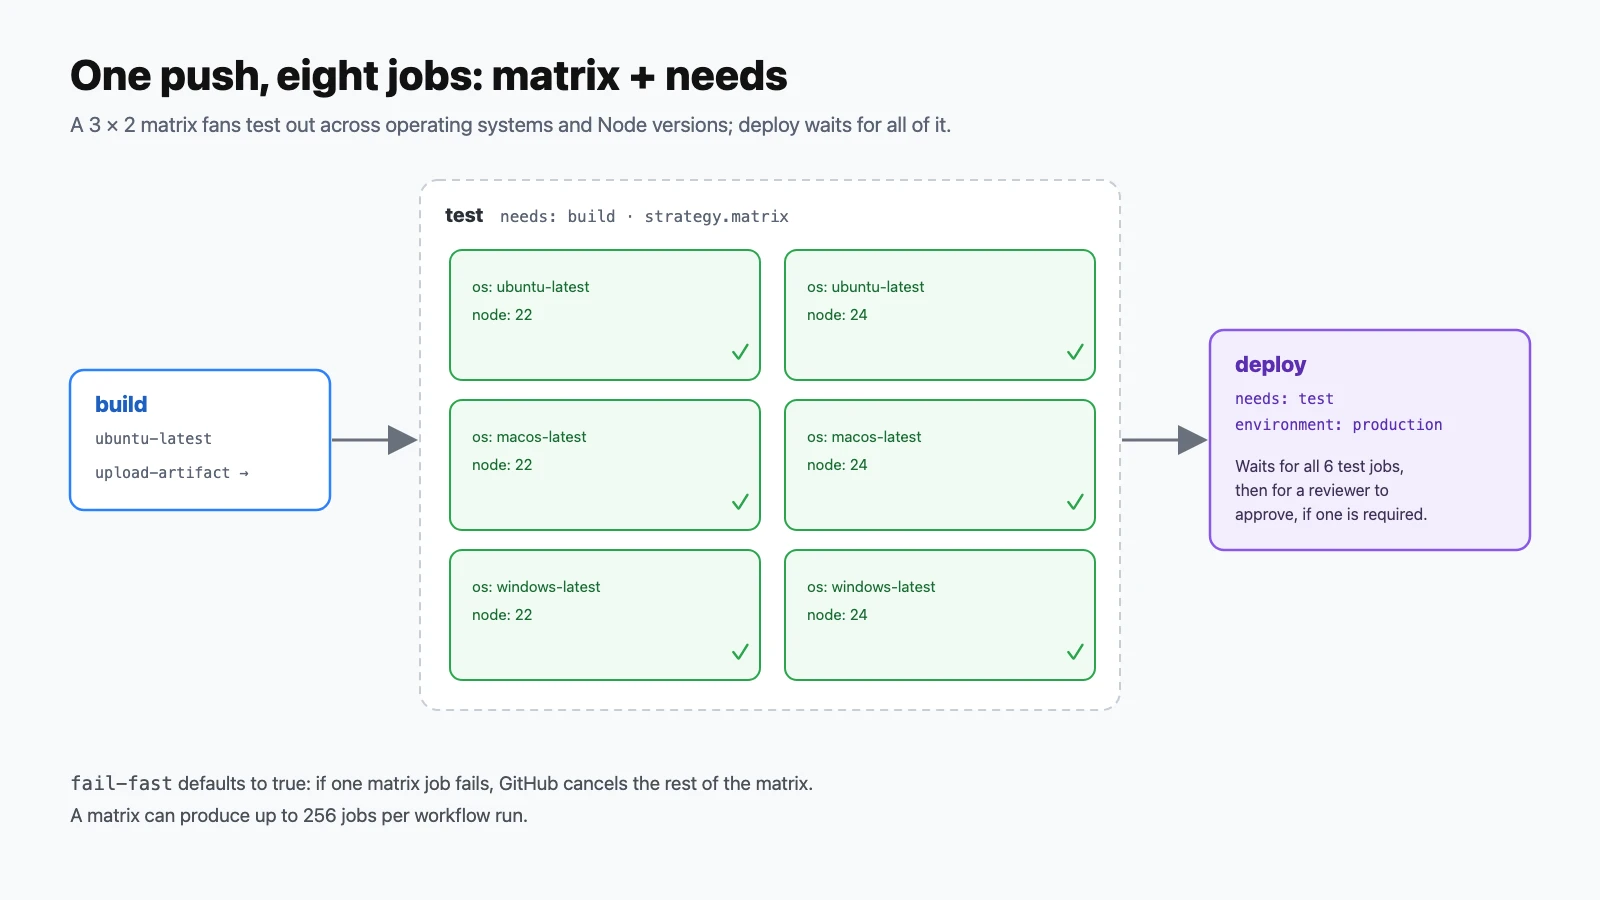
Task: Click 'Waits for all 6 test jobs,' text
Action: 1319,466
